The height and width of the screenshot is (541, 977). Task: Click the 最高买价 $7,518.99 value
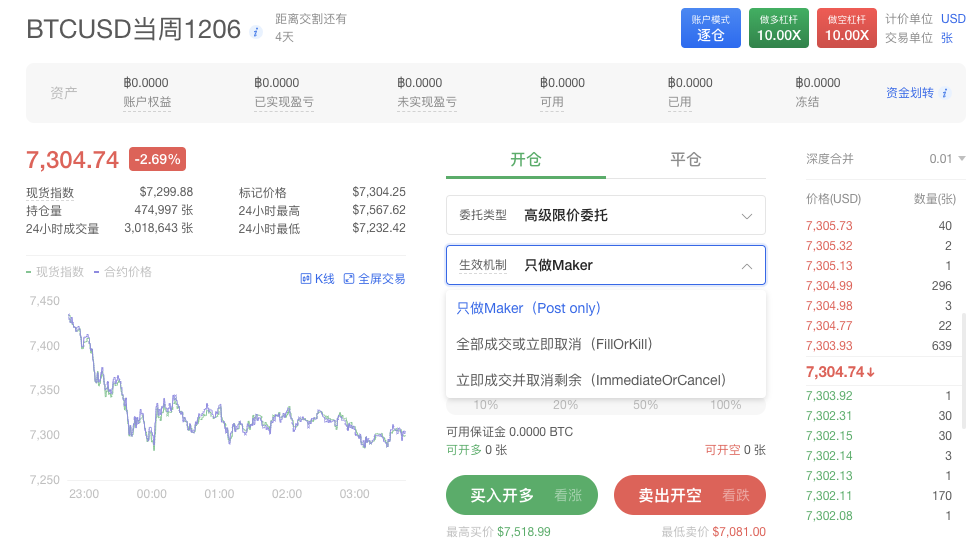point(524,532)
